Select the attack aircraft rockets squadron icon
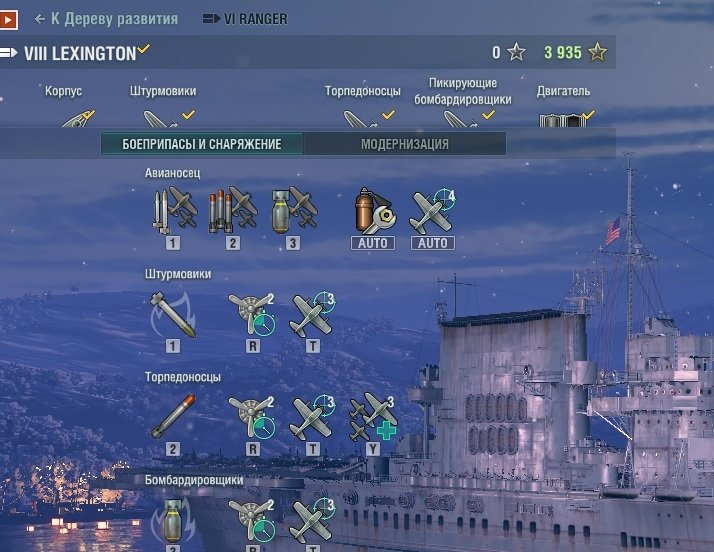The height and width of the screenshot is (552, 714). [x=174, y=210]
